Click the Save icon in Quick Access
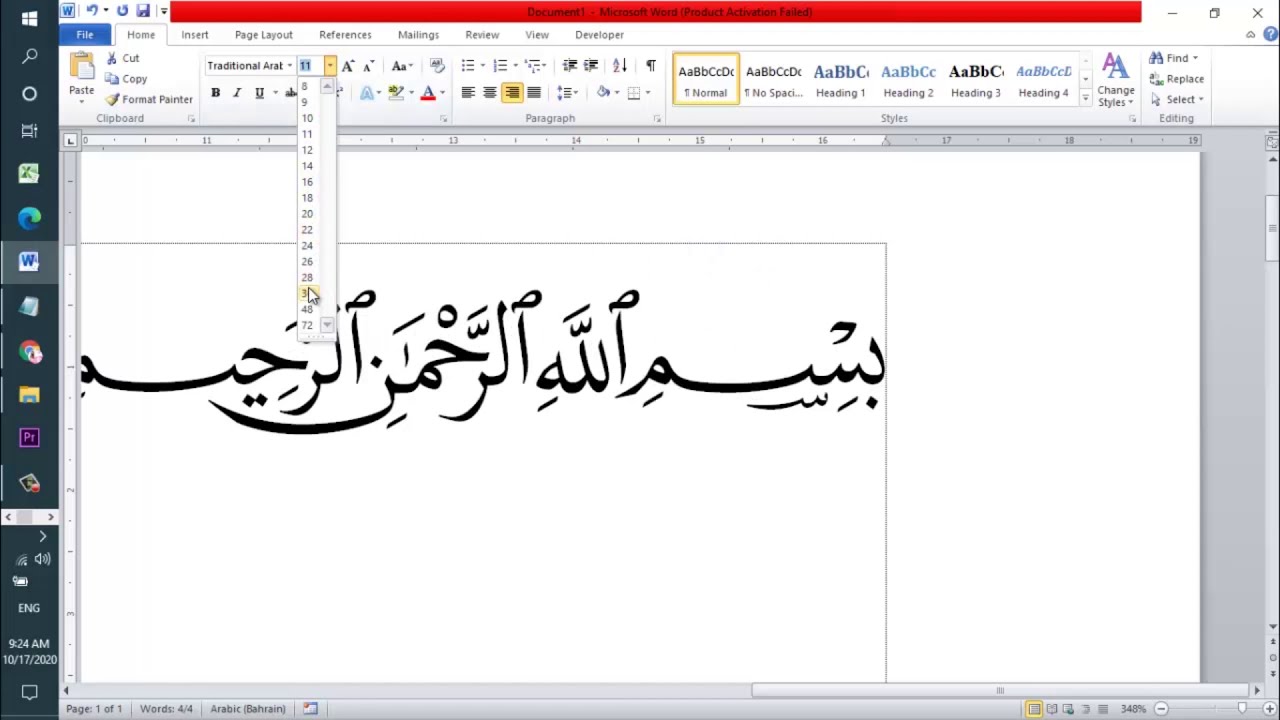 point(143,11)
